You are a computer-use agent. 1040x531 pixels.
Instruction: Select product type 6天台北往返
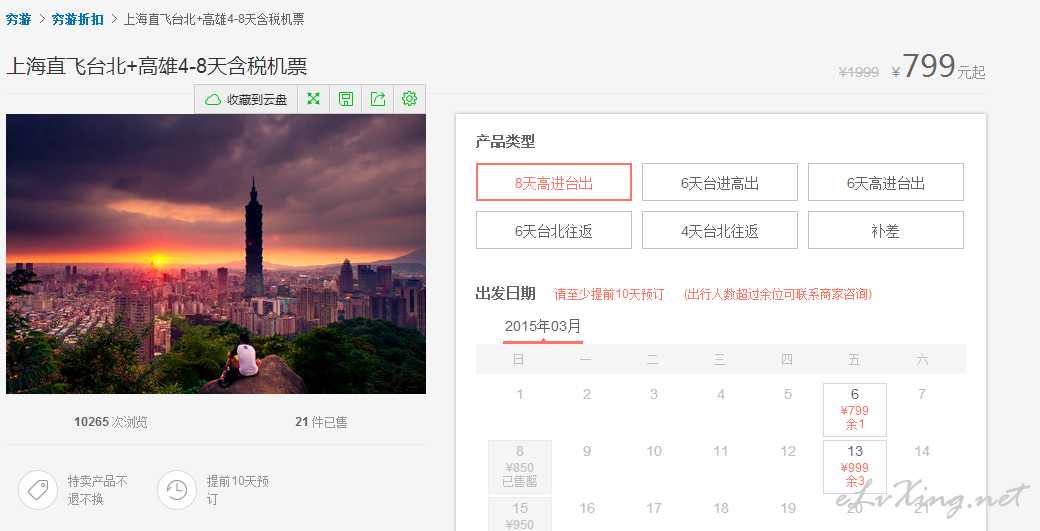tap(554, 230)
